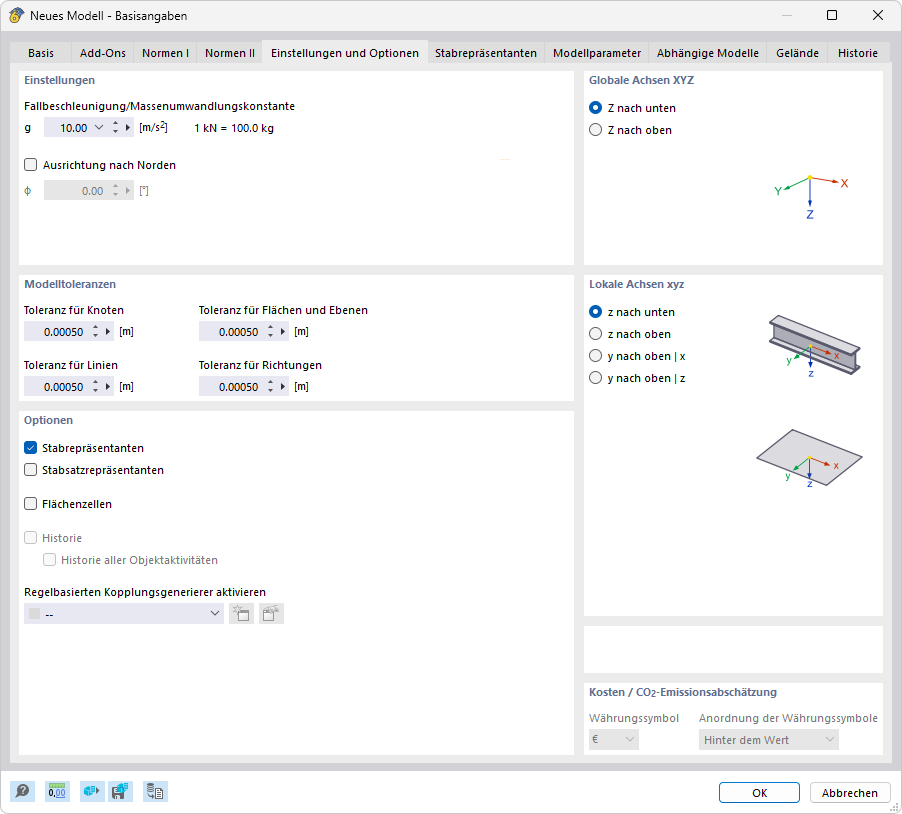Select Z nach oben for global axes
The height and width of the screenshot is (814, 902).
click(x=596, y=130)
